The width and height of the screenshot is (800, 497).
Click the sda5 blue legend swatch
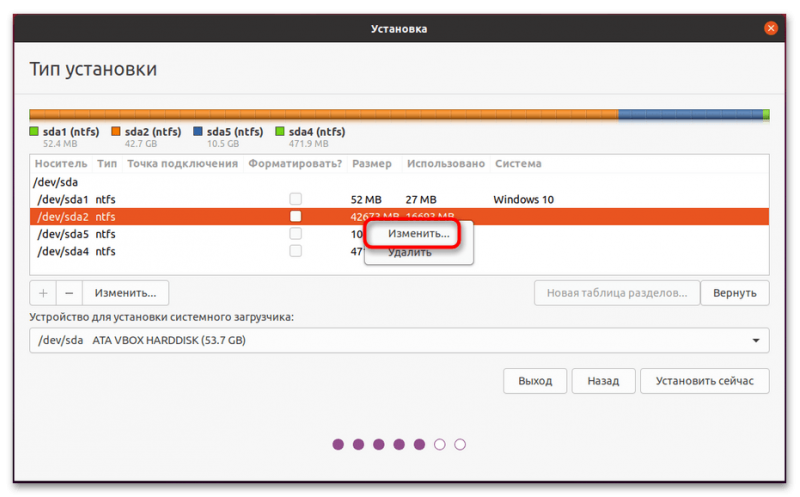[198, 132]
